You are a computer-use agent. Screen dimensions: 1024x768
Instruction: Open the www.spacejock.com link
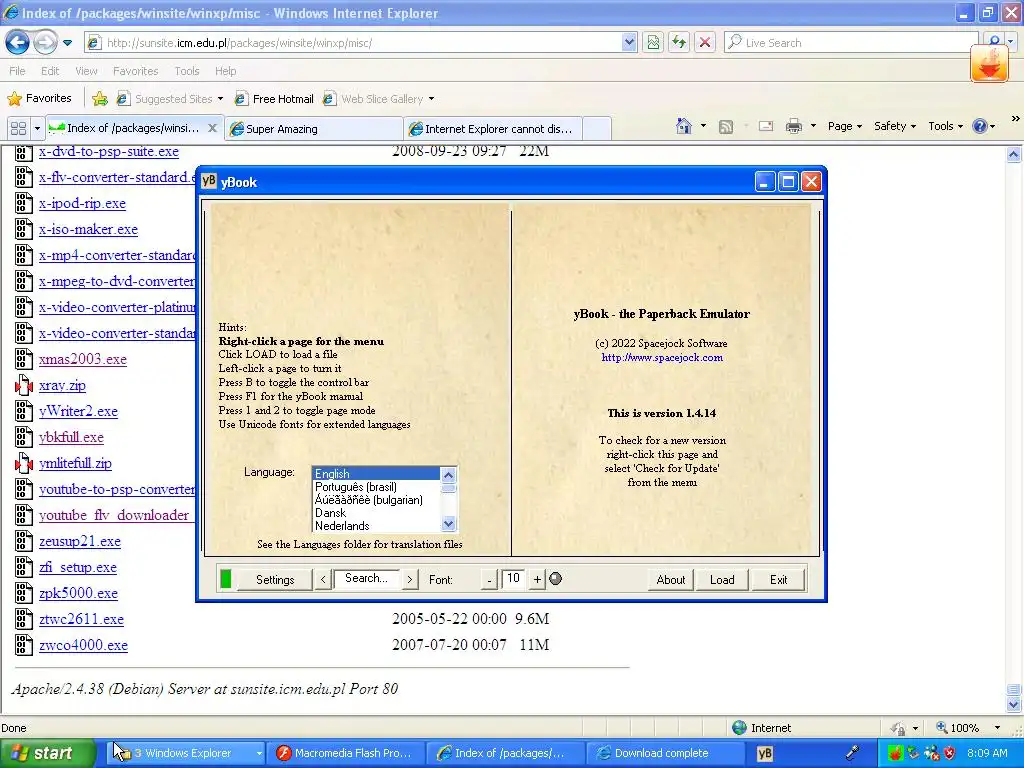(662, 357)
